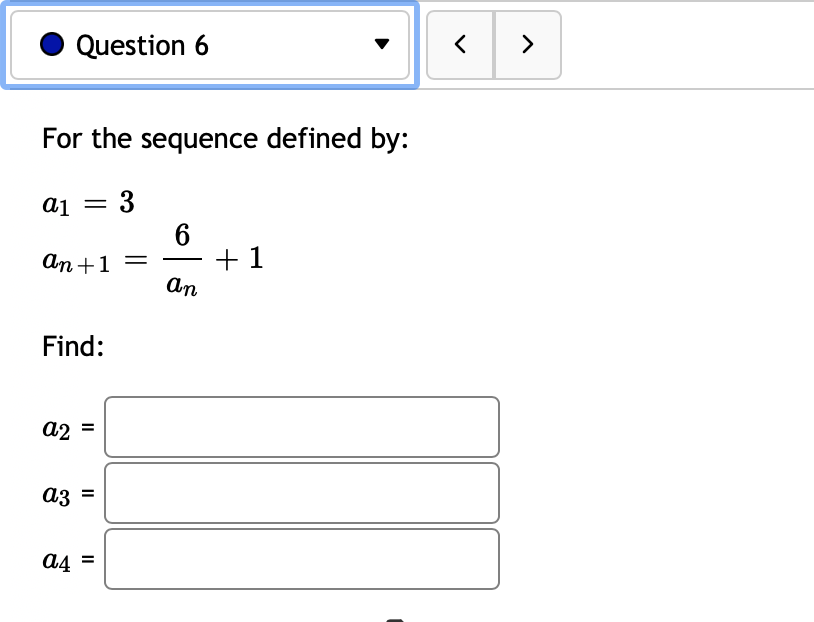Viewport: 814px width, 622px height.
Task: Click the left chevron navigation icon
Action: coord(460,44)
